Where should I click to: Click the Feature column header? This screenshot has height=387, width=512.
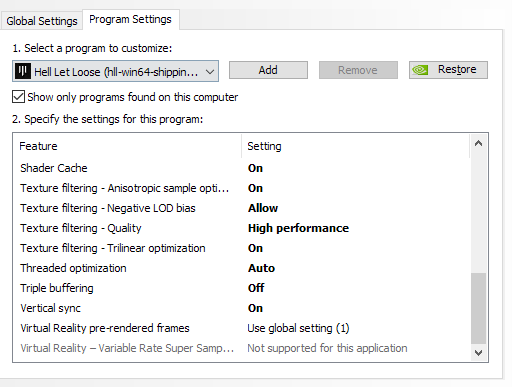38,146
